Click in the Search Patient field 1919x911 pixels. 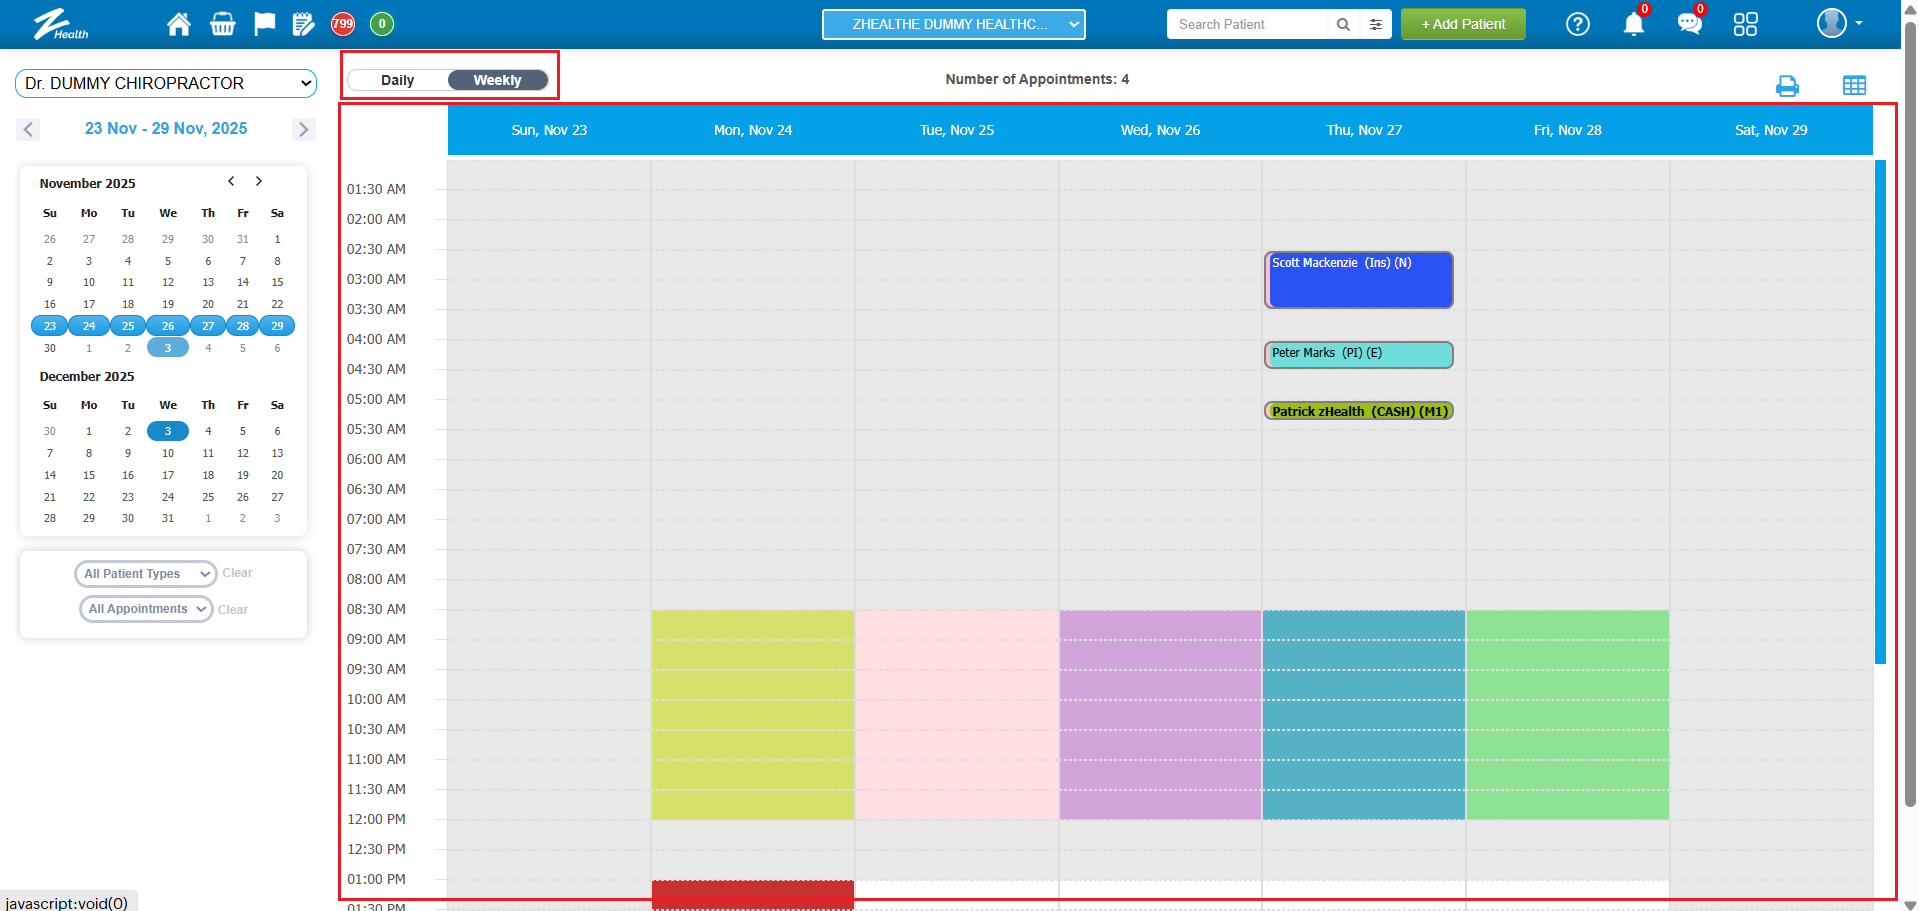click(x=1246, y=24)
